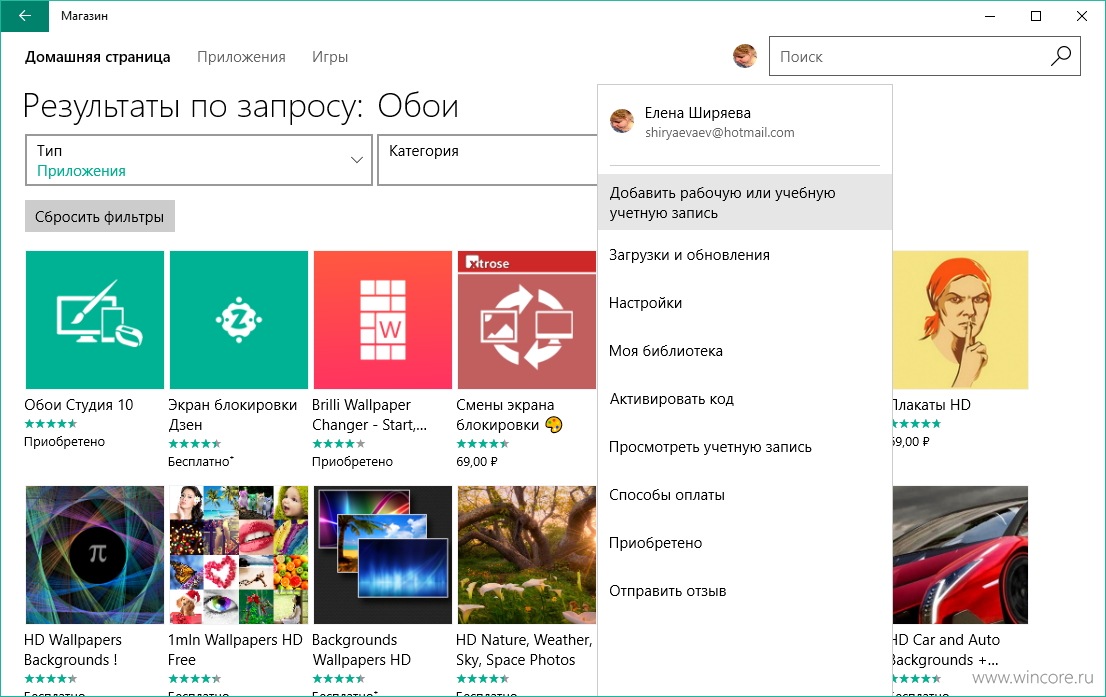The height and width of the screenshot is (697, 1106).
Task: Click star rating of Плакаты HD
Action: point(916,423)
